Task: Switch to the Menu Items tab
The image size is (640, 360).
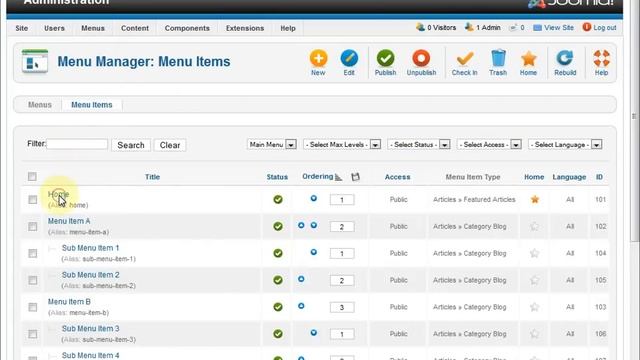Action: 92,105
